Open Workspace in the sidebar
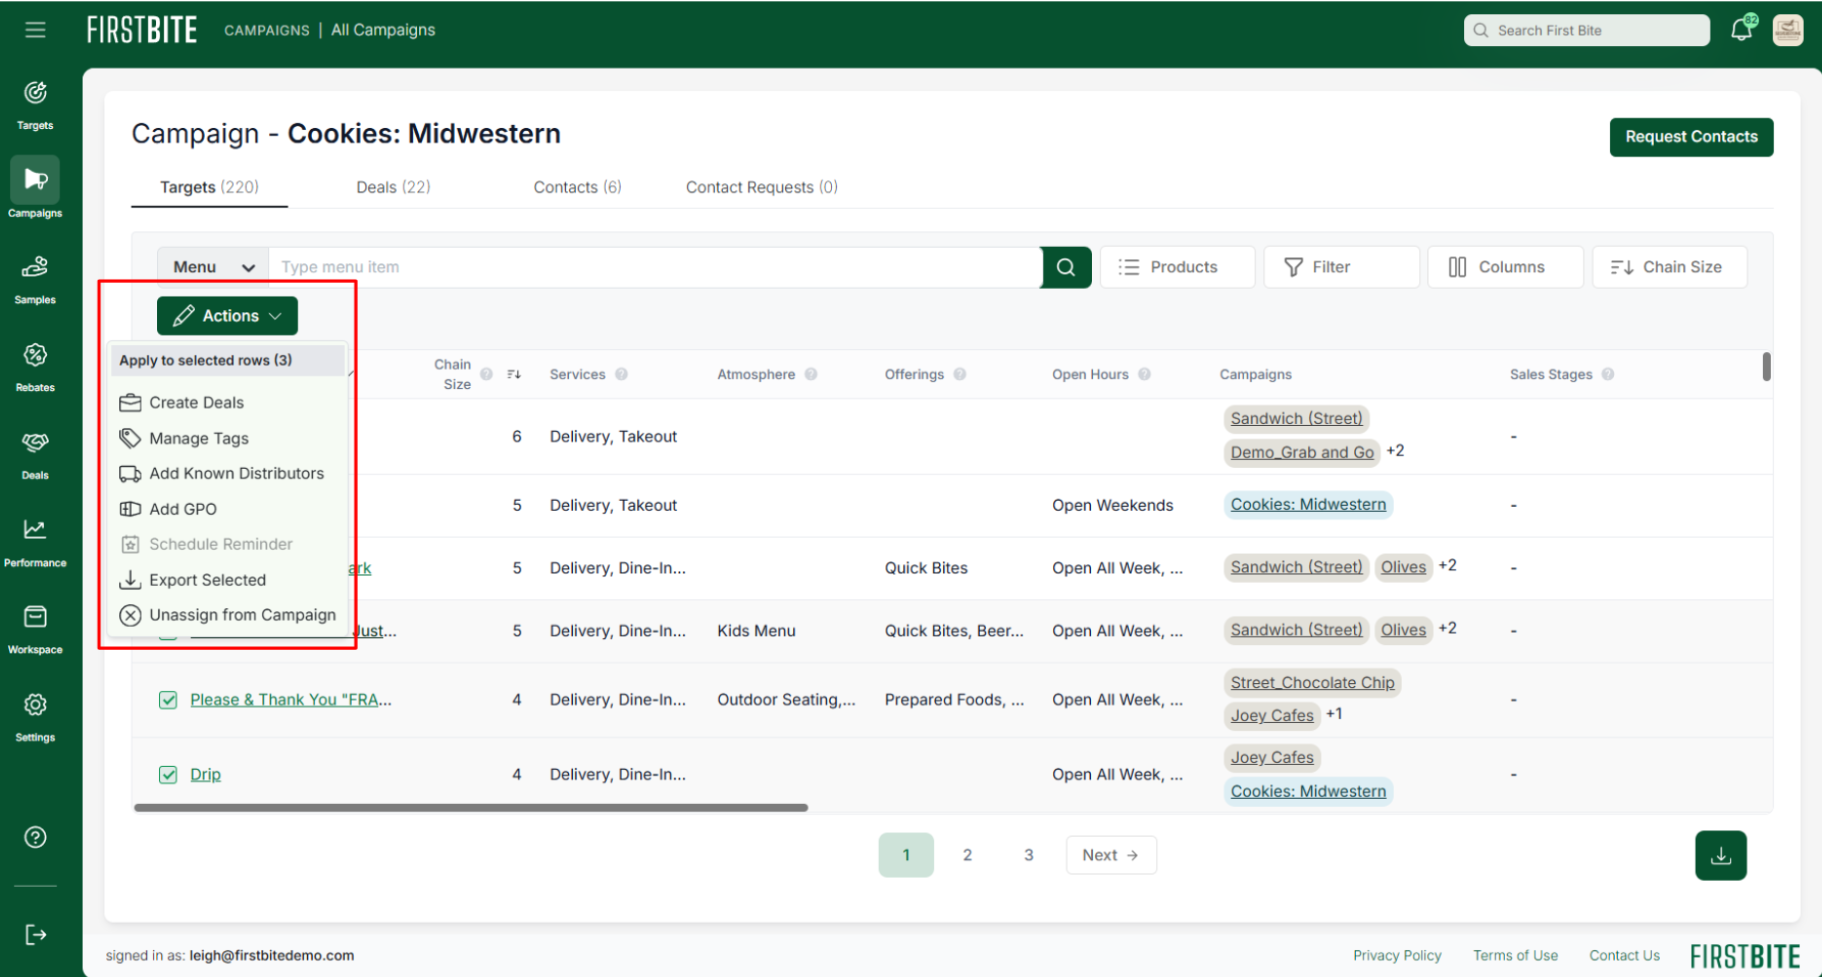 pyautogui.click(x=35, y=630)
